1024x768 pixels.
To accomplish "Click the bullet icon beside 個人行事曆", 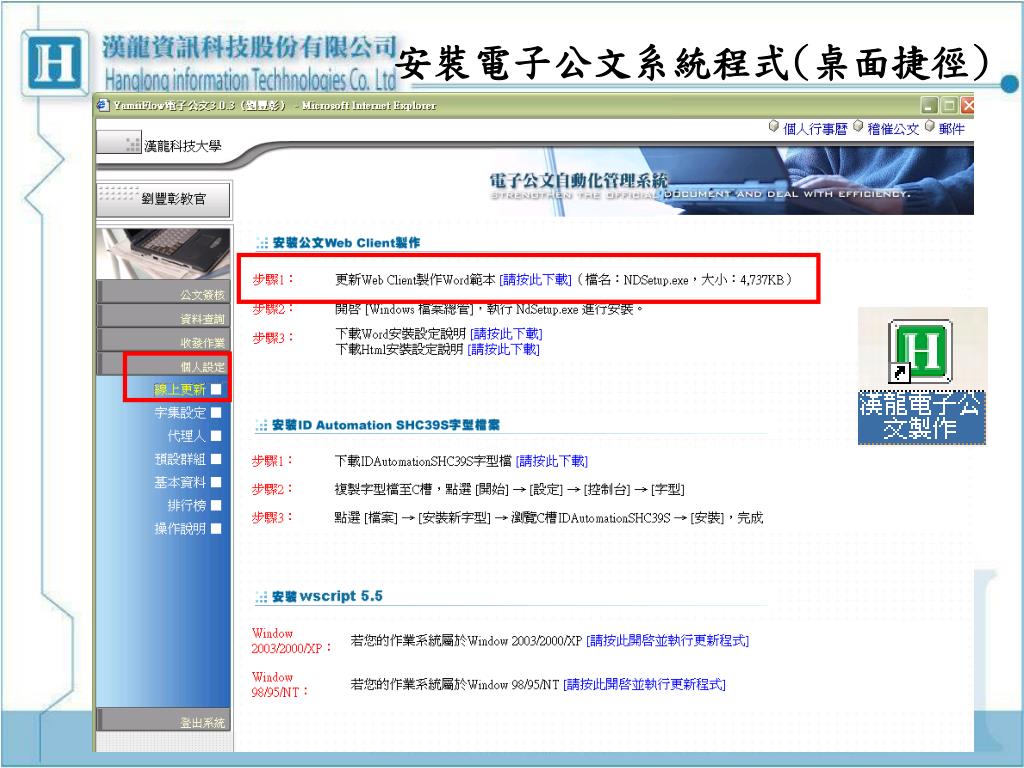I will [774, 126].
